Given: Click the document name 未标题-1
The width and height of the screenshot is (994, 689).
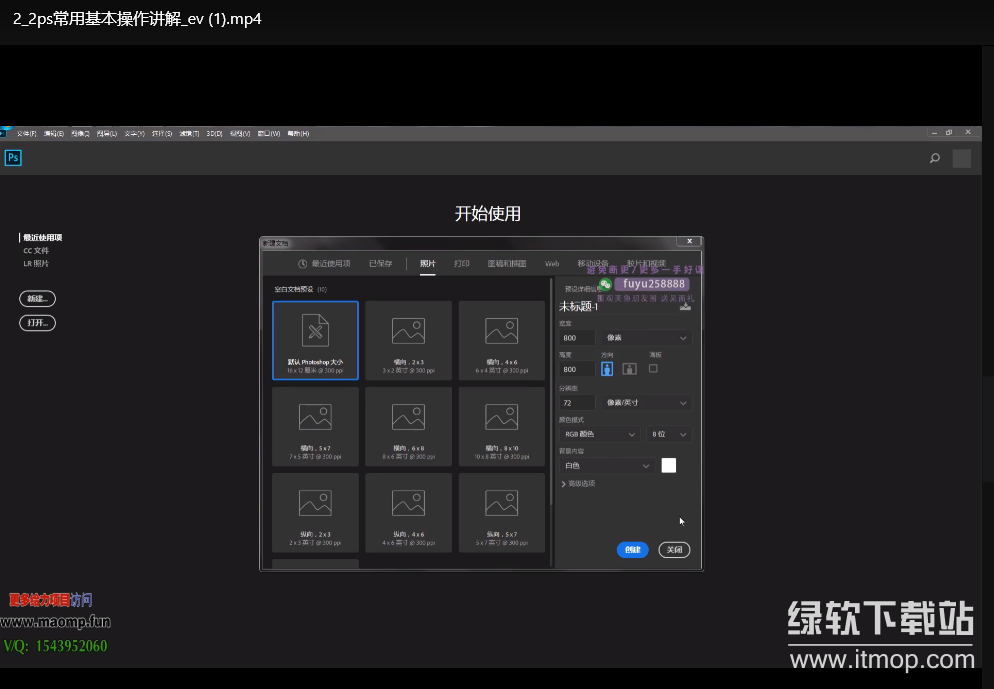Looking at the screenshot, I should click(x=578, y=307).
